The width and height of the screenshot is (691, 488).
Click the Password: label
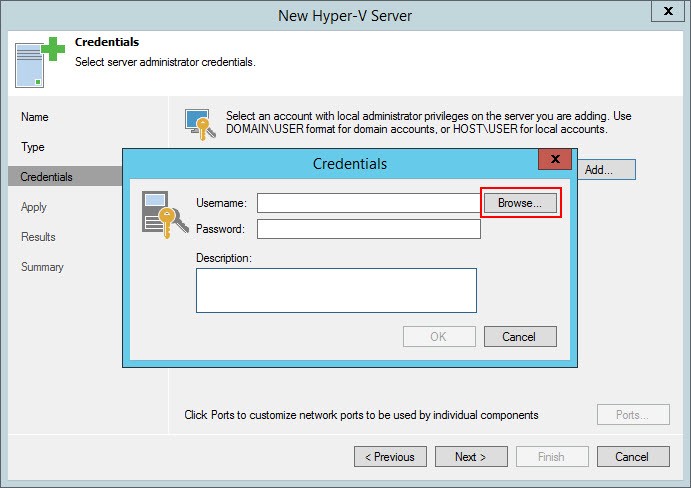pos(220,229)
